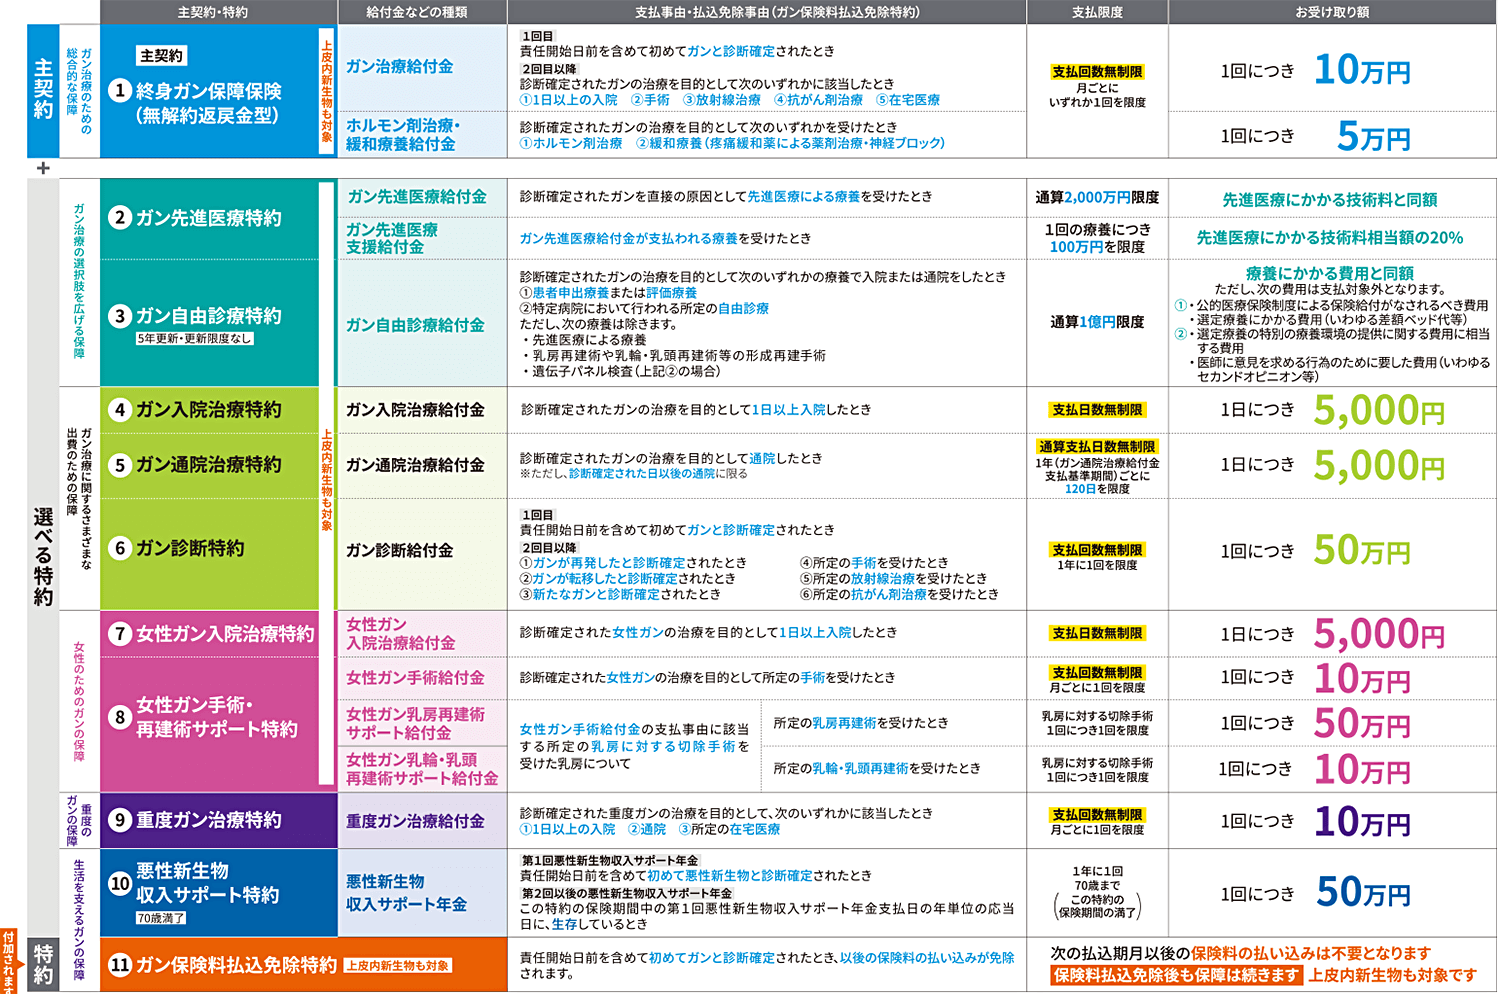
Task: Click the number 2 badge beside ガン先進医療特約
Action: coord(120,217)
